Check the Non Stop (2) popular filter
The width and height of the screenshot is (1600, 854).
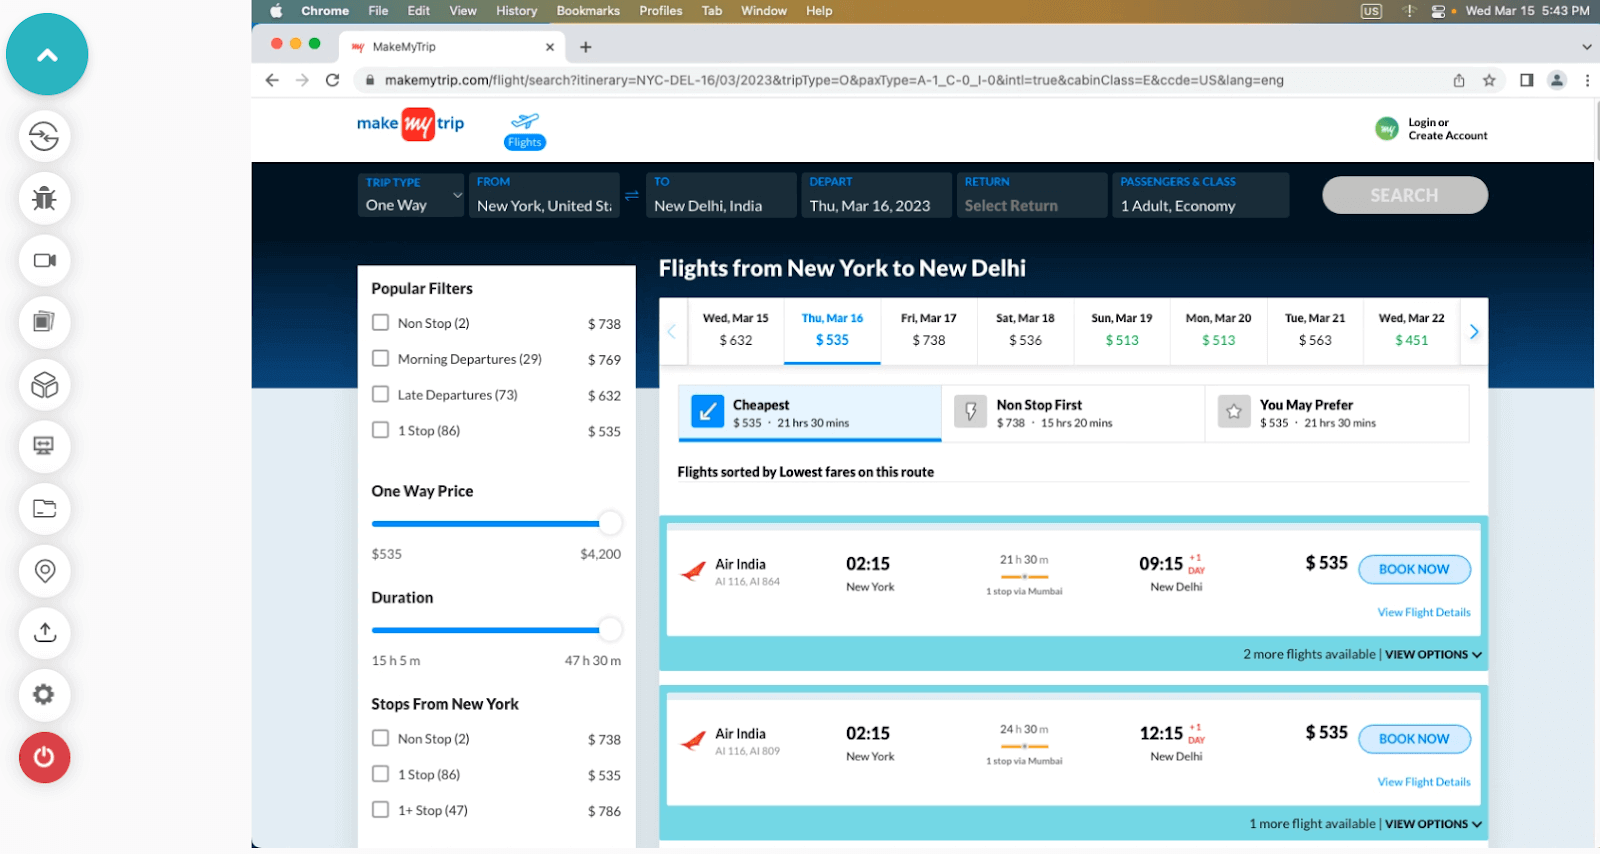(x=380, y=323)
